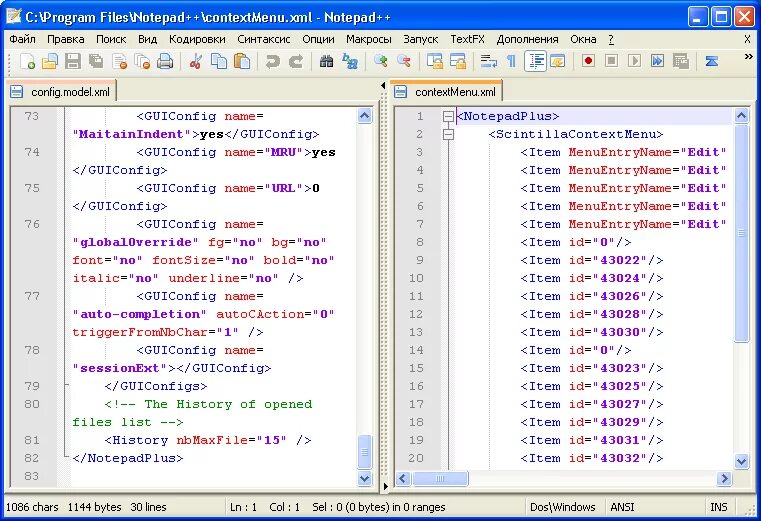Open the Запуск menu

tap(421, 39)
